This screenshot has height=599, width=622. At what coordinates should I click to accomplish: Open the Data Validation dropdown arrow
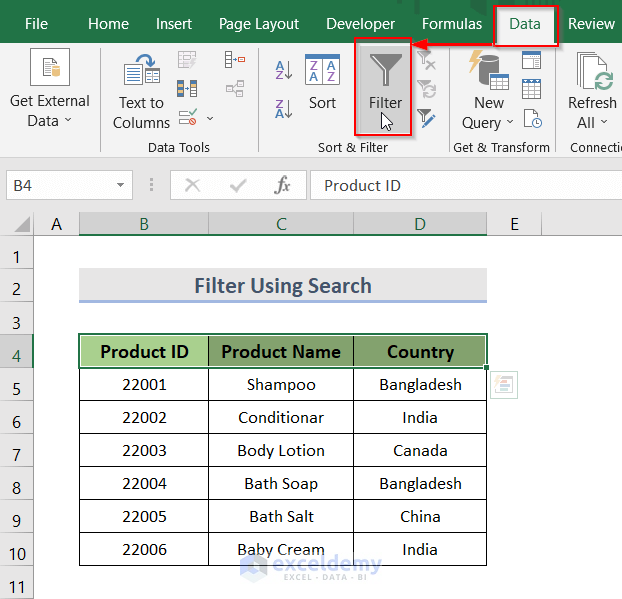tap(210, 118)
